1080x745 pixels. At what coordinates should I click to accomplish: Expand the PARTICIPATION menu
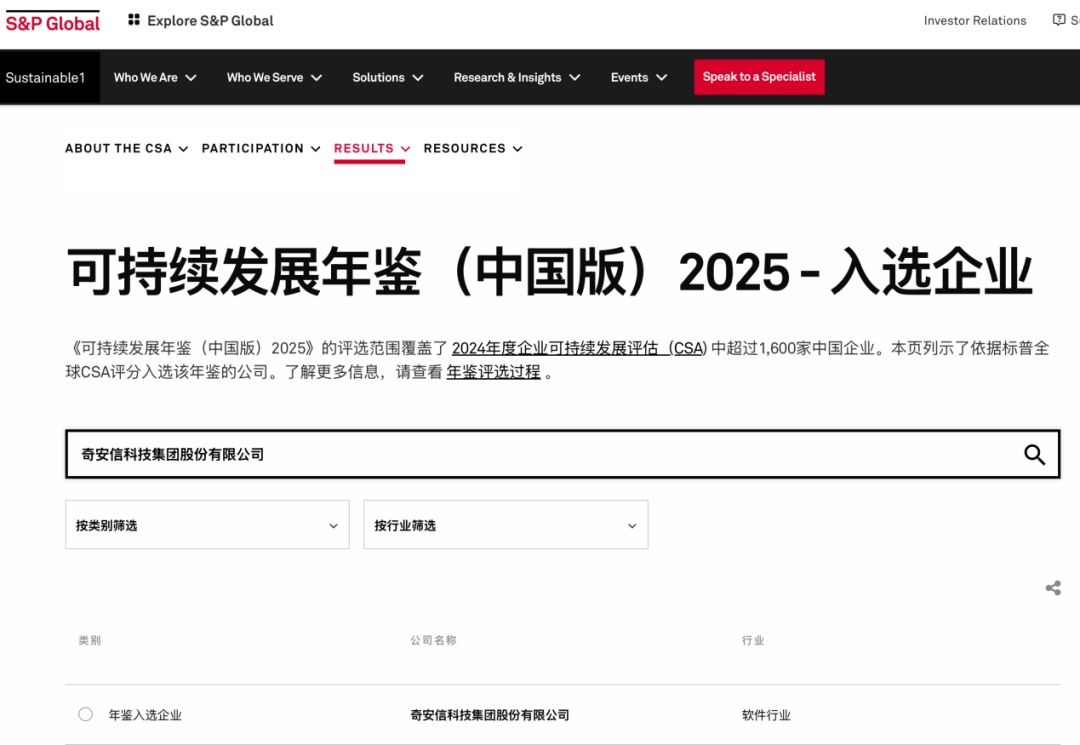point(261,148)
